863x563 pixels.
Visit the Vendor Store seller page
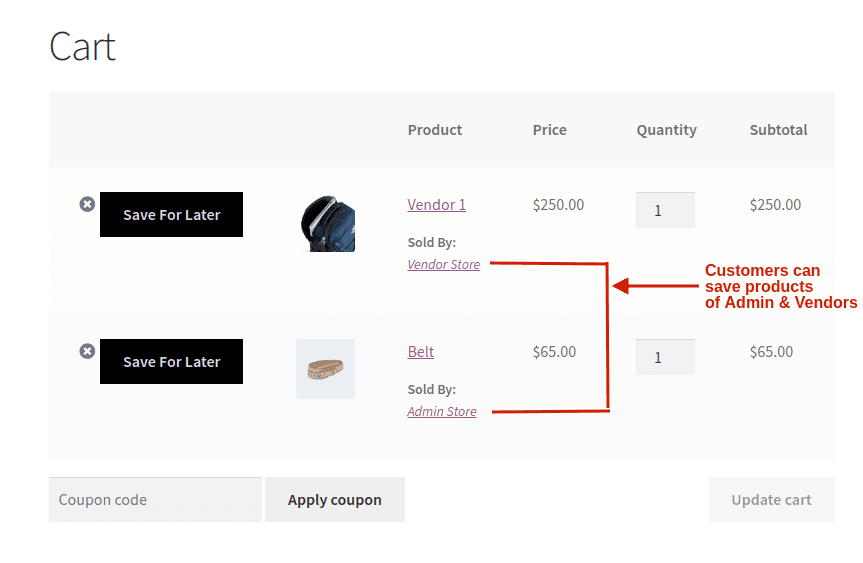coord(443,265)
